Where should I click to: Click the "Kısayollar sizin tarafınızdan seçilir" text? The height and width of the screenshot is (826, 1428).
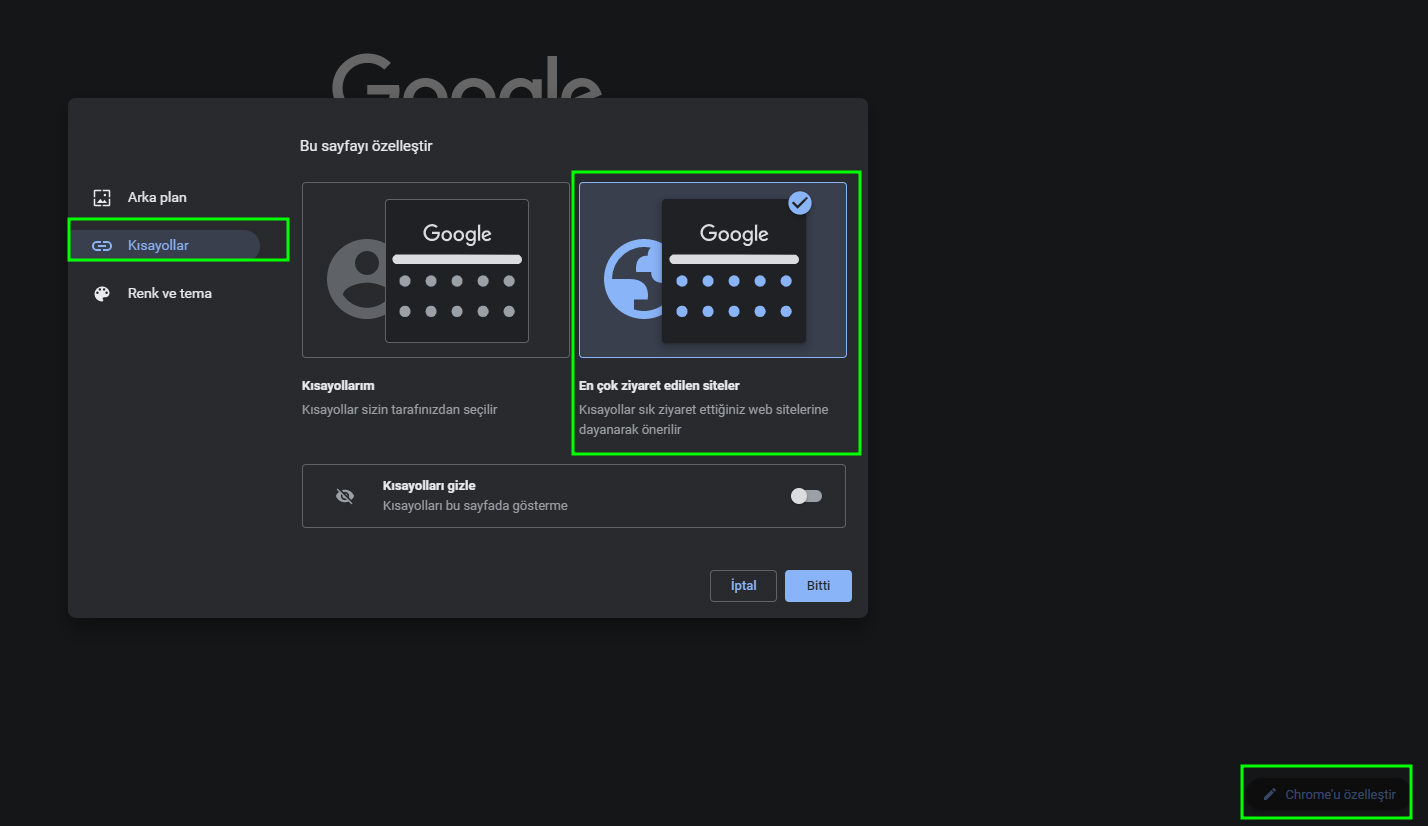tap(400, 409)
